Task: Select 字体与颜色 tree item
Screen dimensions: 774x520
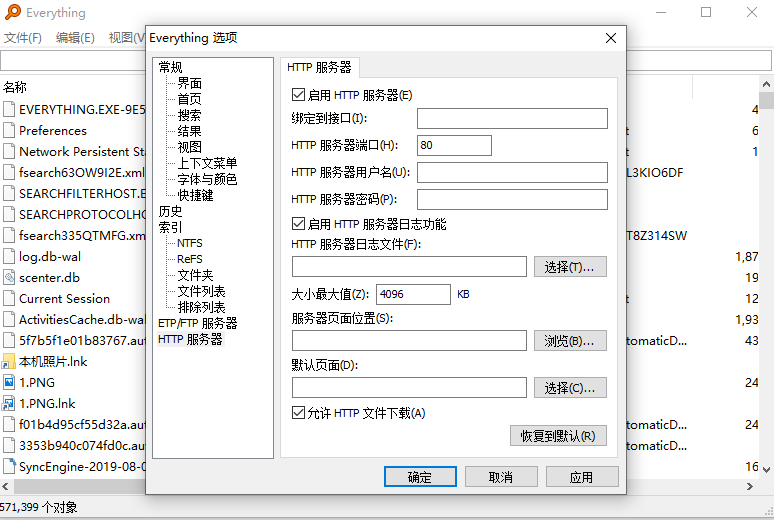Action: [207, 179]
